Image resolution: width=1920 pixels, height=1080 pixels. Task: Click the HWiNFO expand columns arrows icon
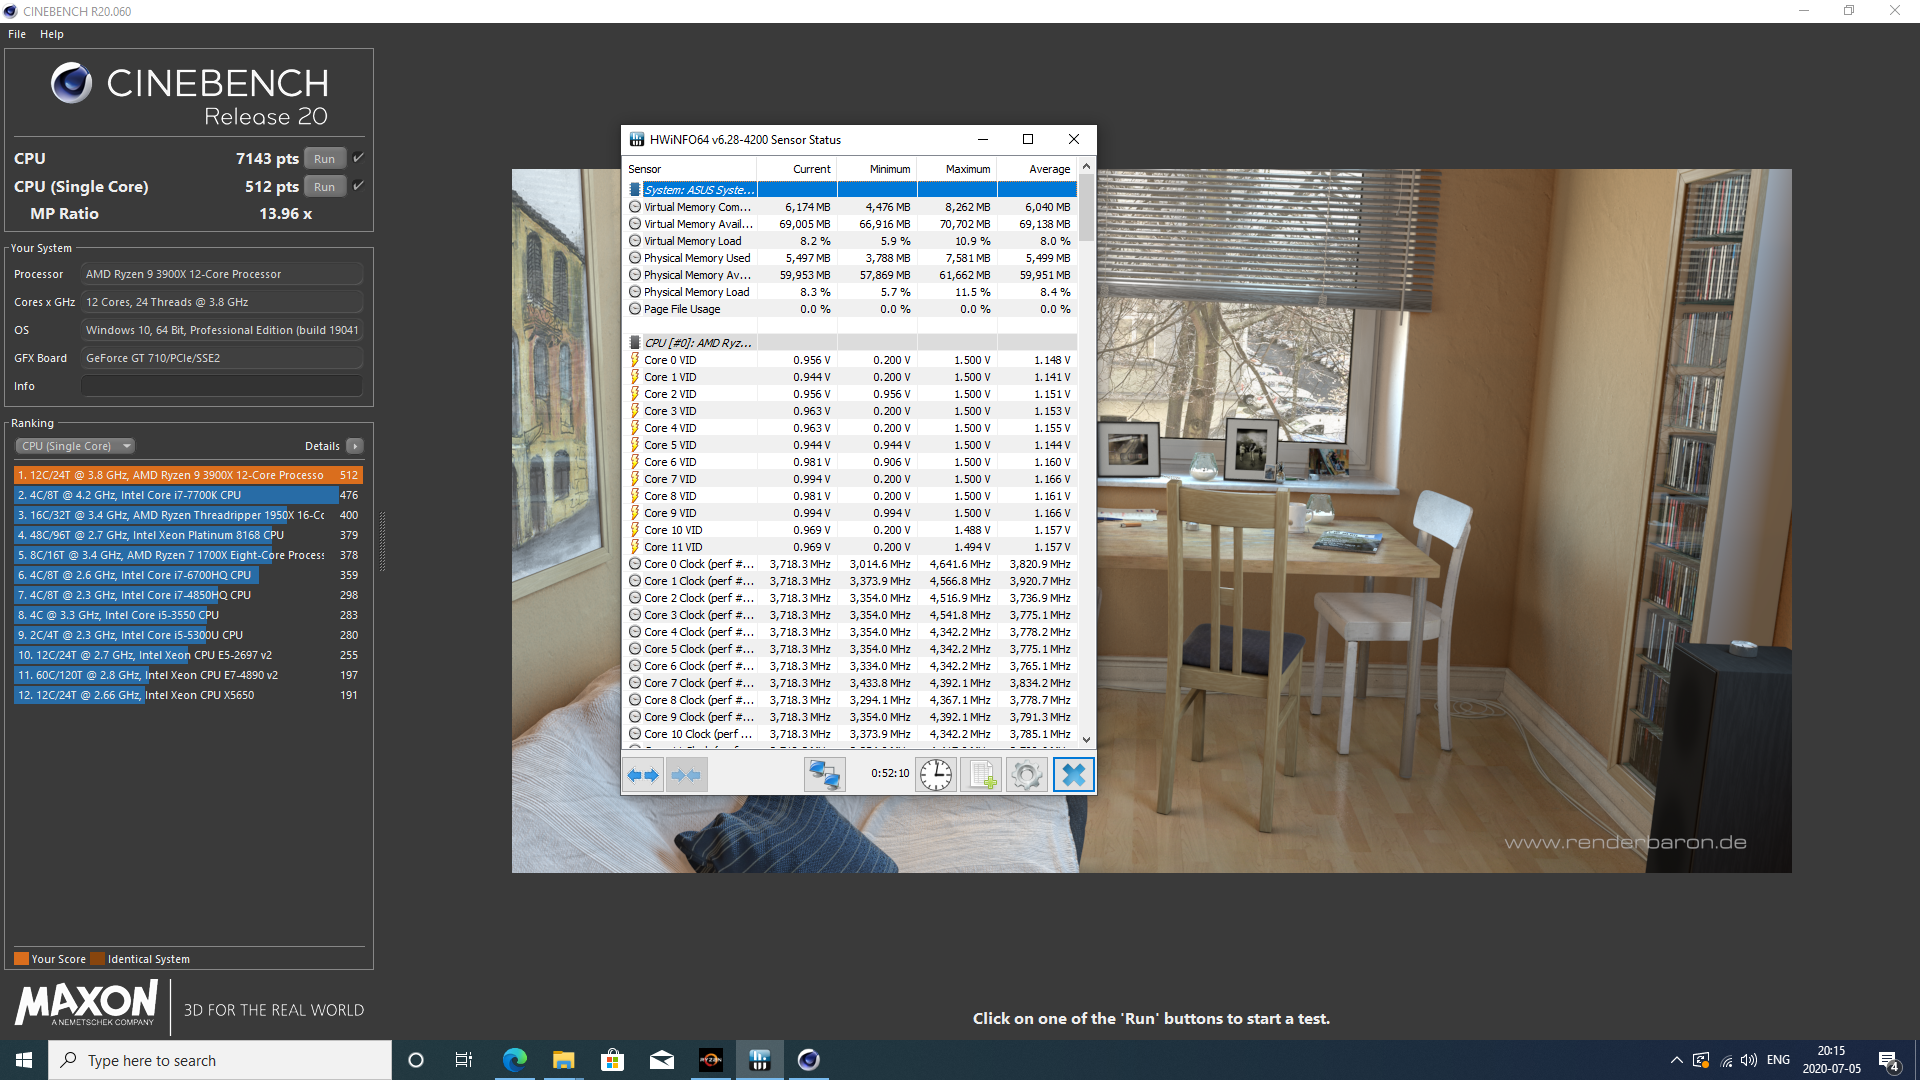coord(643,775)
